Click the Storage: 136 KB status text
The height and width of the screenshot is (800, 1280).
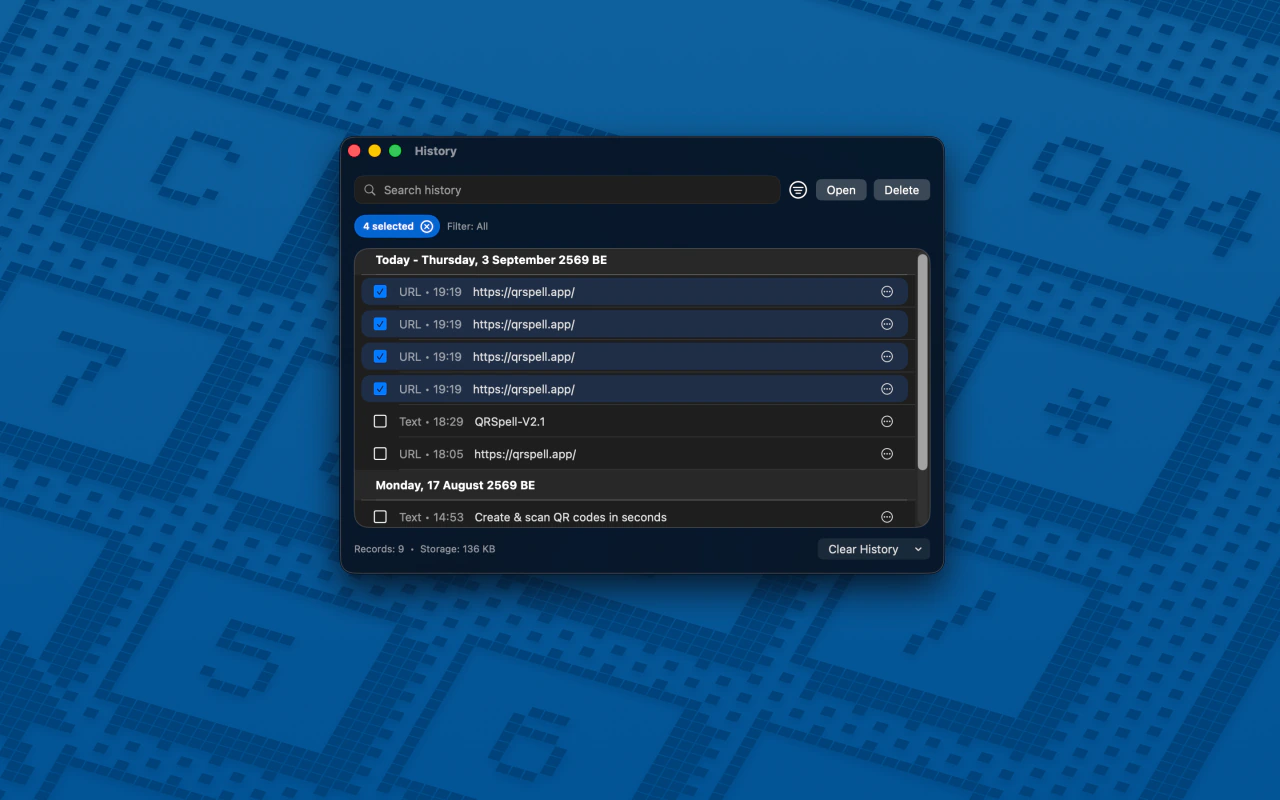[457, 549]
